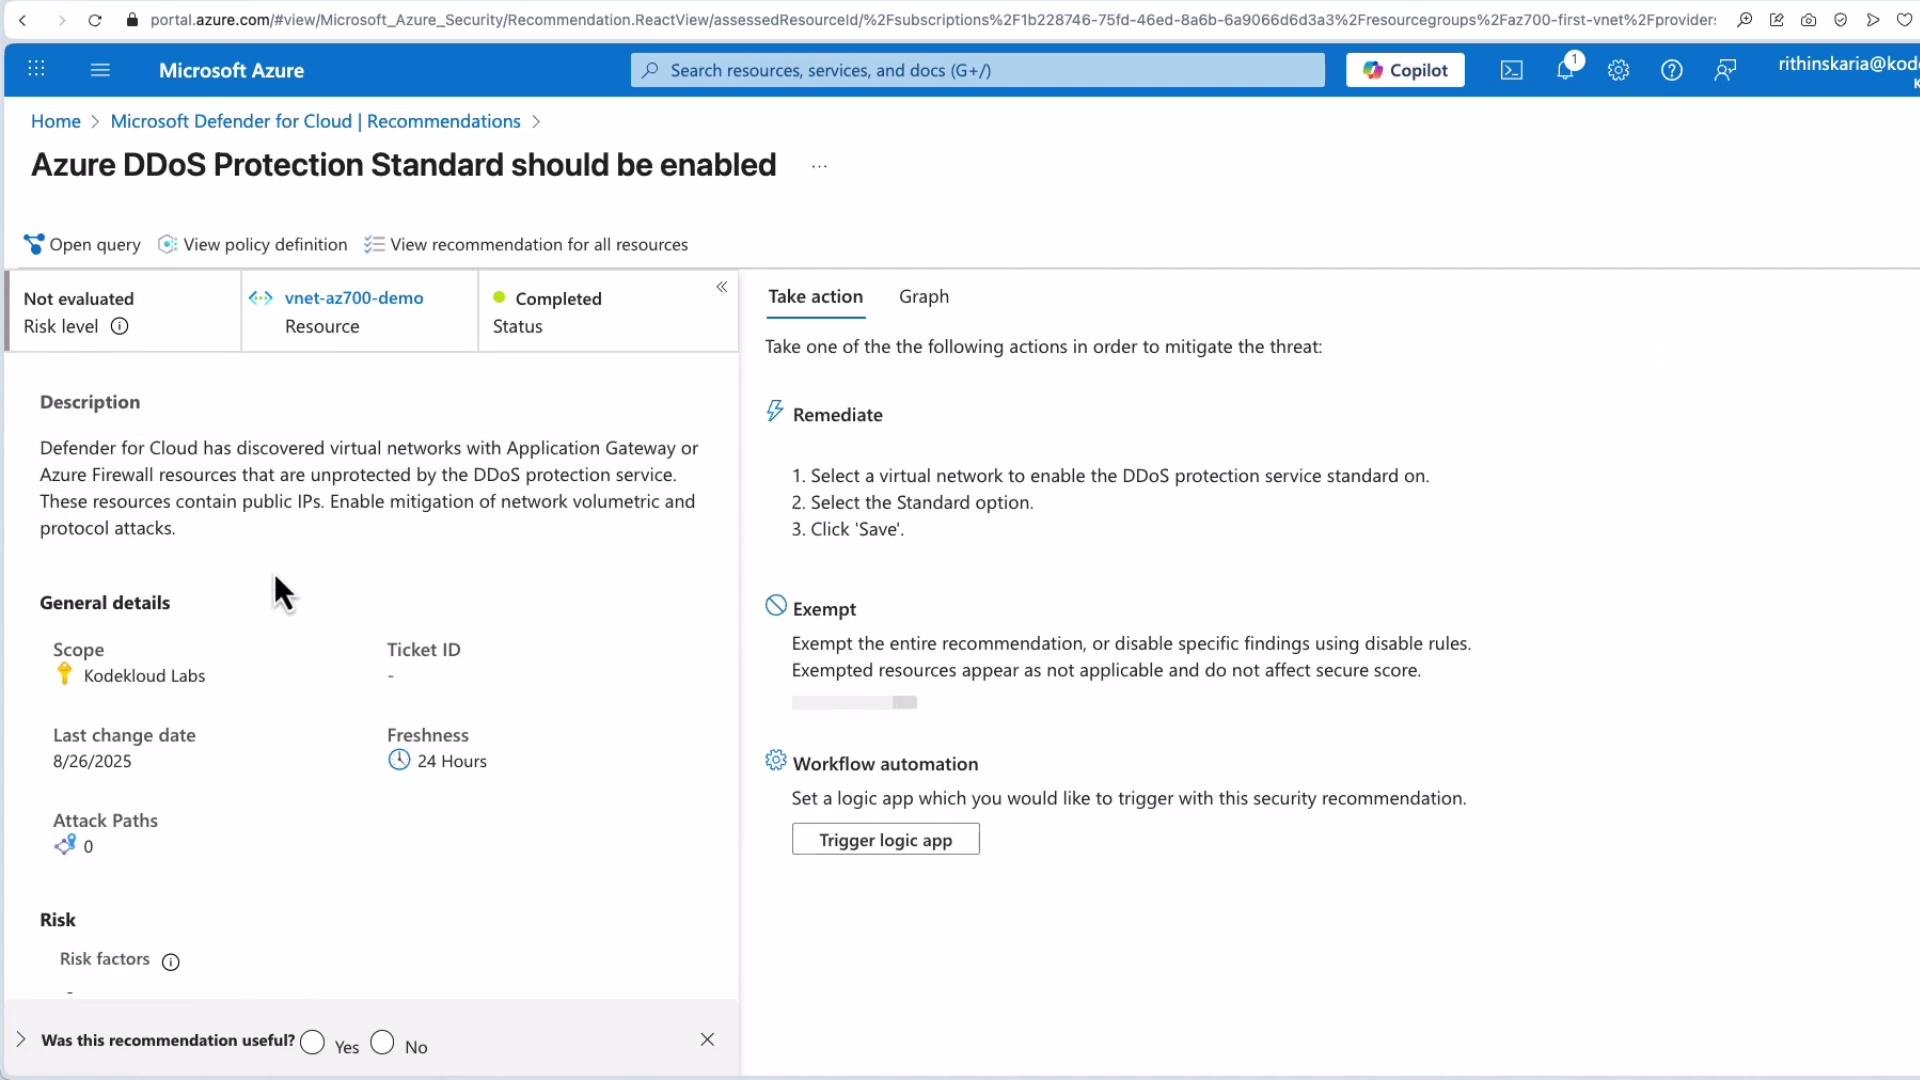Click the Kodekloud Labs scope text
Screen dimensions: 1920x1080
[x=144, y=676]
